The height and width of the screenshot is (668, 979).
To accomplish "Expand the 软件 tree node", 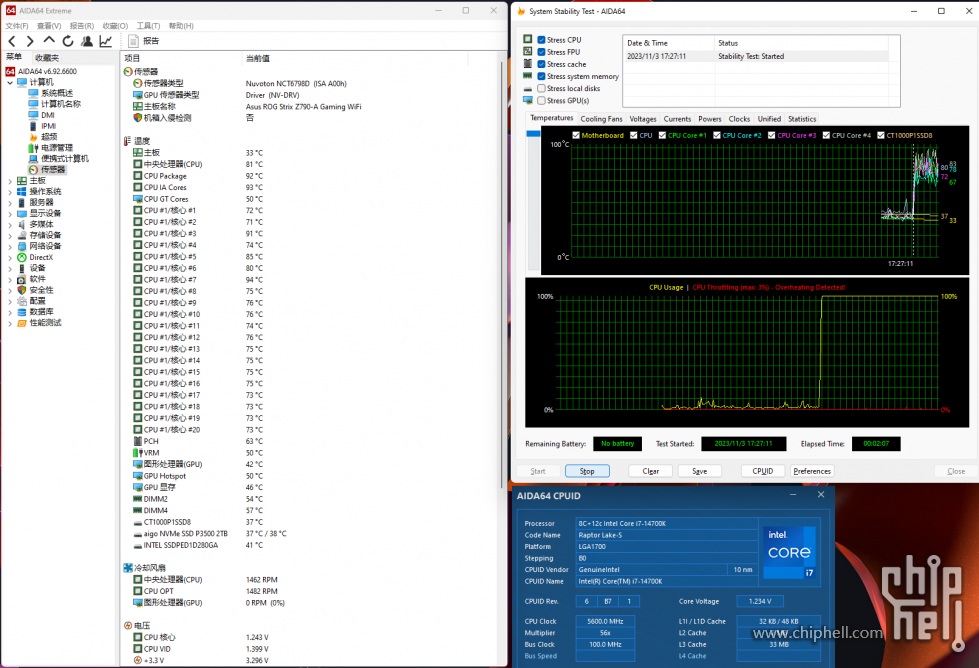I will point(10,279).
